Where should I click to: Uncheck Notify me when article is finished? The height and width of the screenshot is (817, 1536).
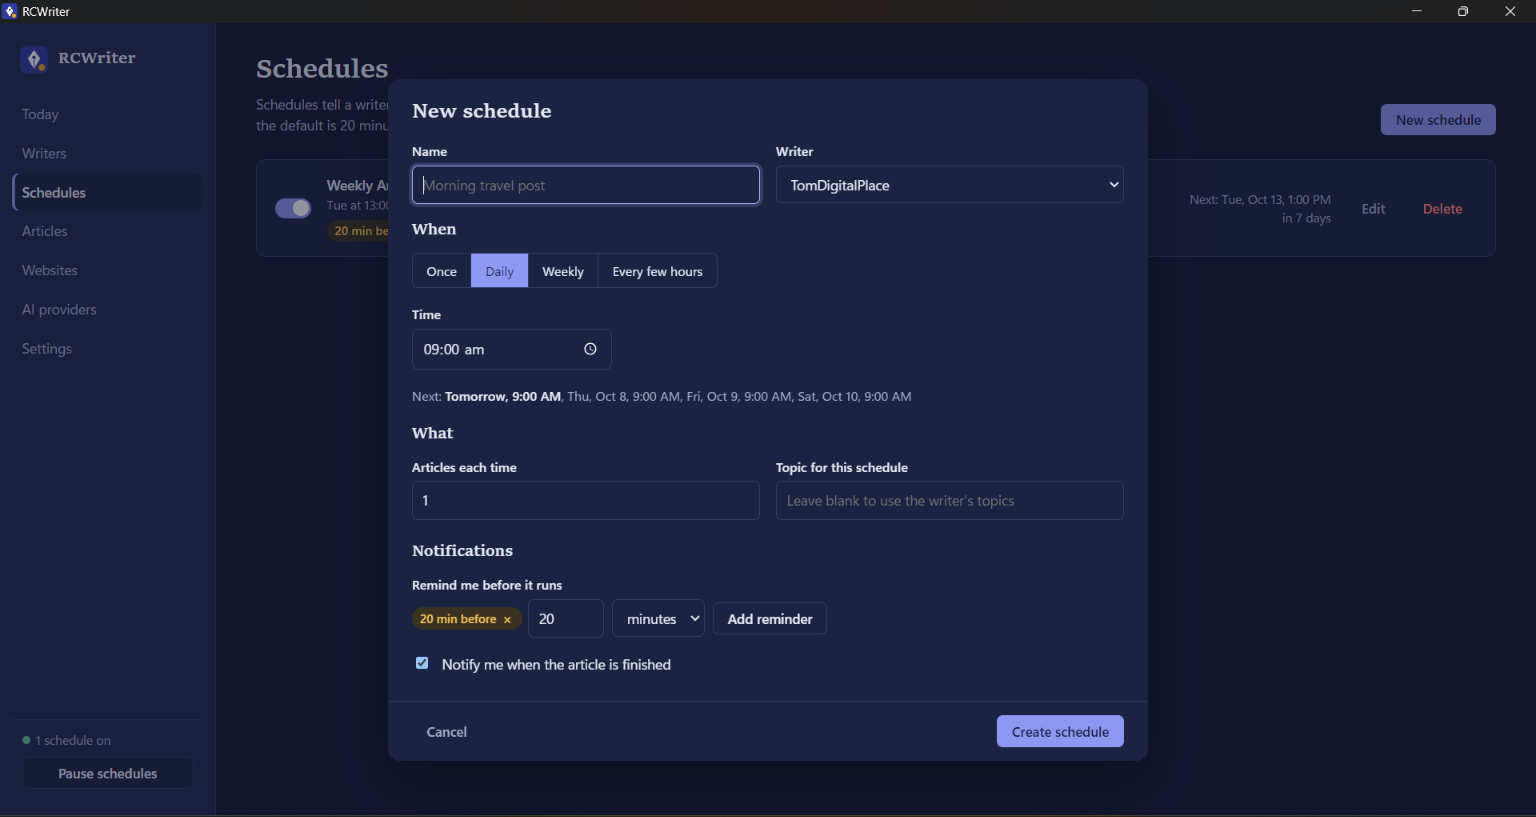pyautogui.click(x=422, y=663)
